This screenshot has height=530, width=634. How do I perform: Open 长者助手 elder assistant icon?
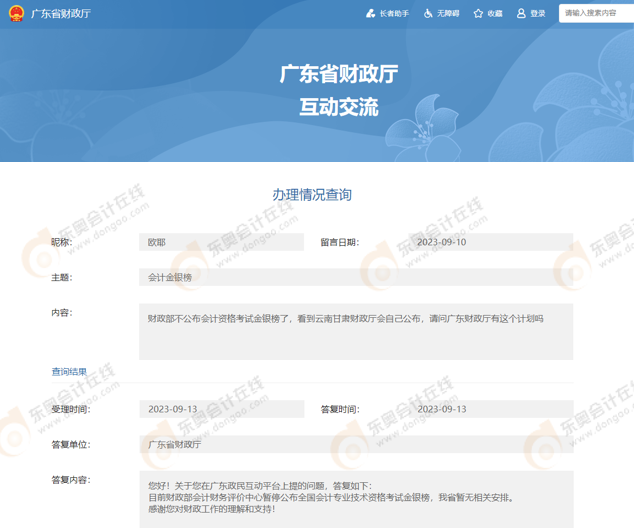point(371,14)
